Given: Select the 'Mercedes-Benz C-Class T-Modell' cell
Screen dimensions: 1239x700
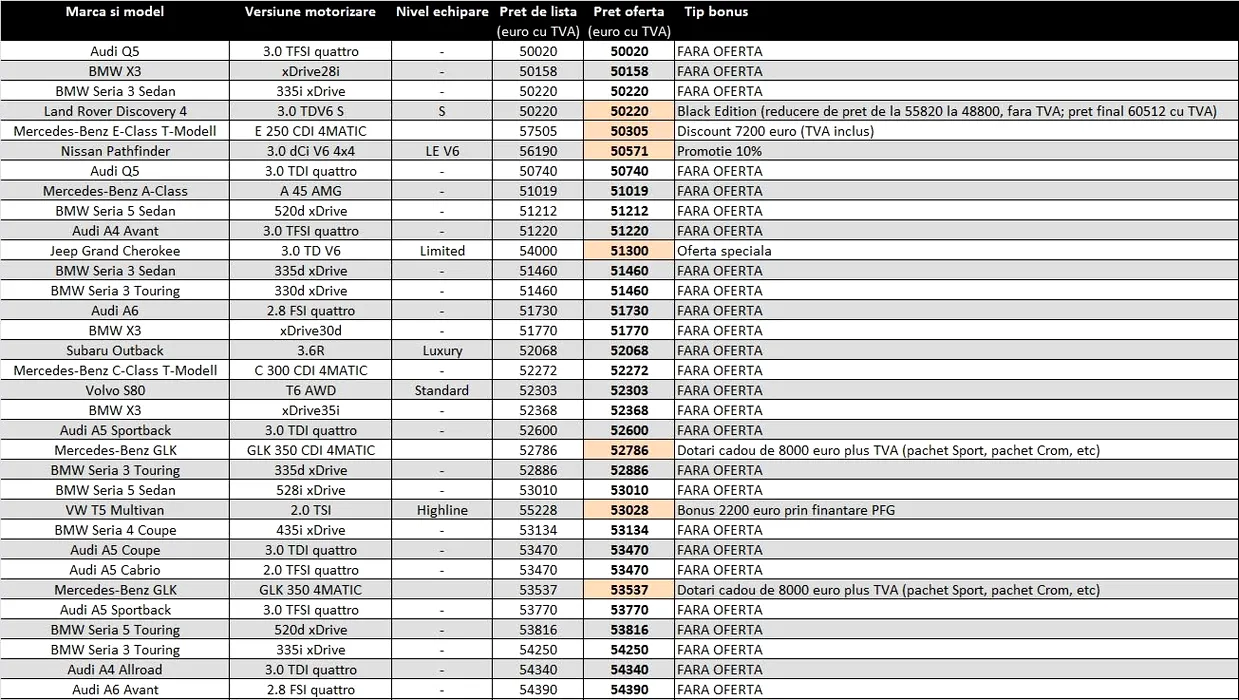Looking at the screenshot, I should pos(115,371).
